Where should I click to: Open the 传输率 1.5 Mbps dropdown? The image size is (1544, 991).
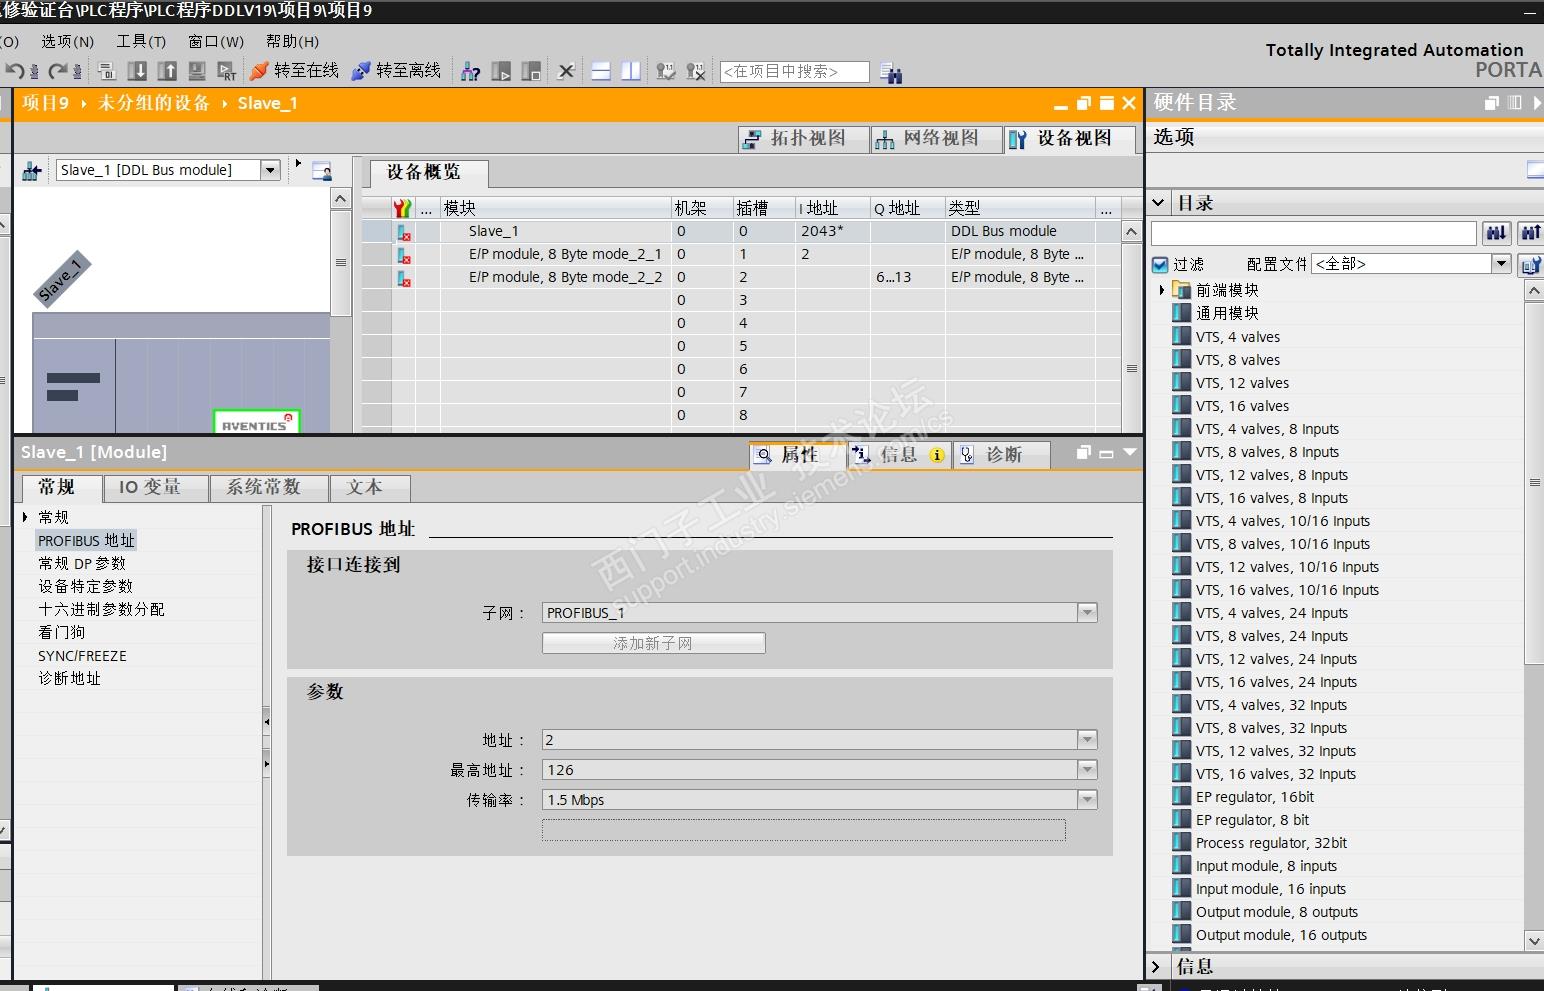click(x=1087, y=800)
